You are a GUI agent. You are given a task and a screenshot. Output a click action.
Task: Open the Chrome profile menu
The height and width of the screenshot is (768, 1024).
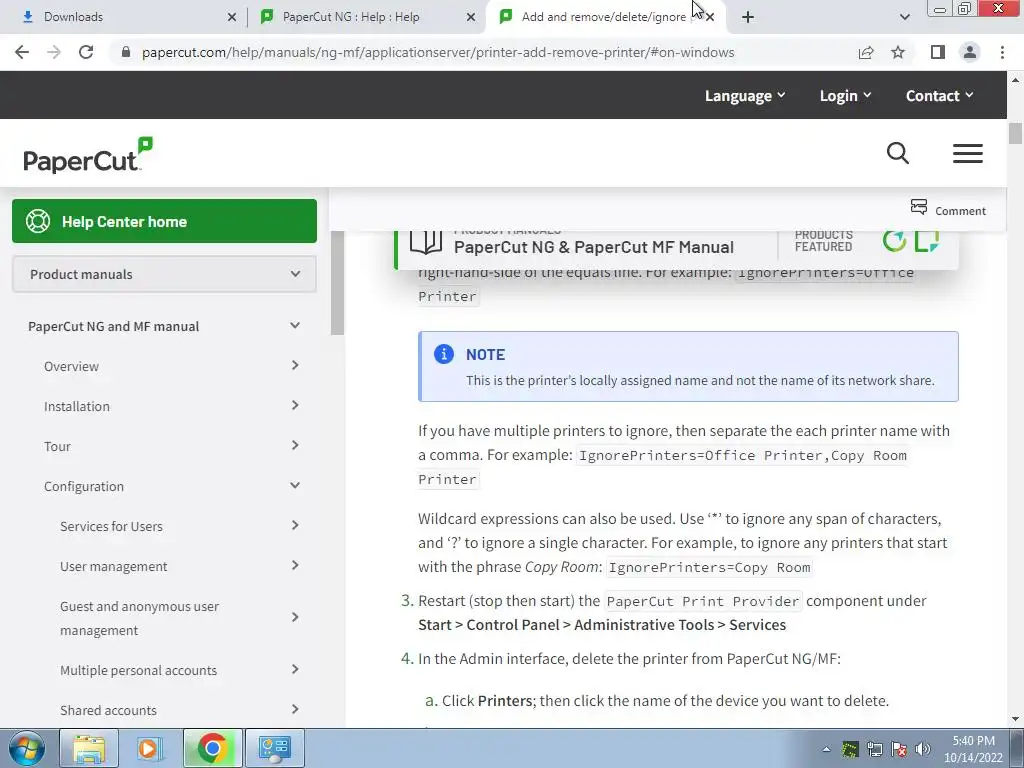(x=970, y=52)
